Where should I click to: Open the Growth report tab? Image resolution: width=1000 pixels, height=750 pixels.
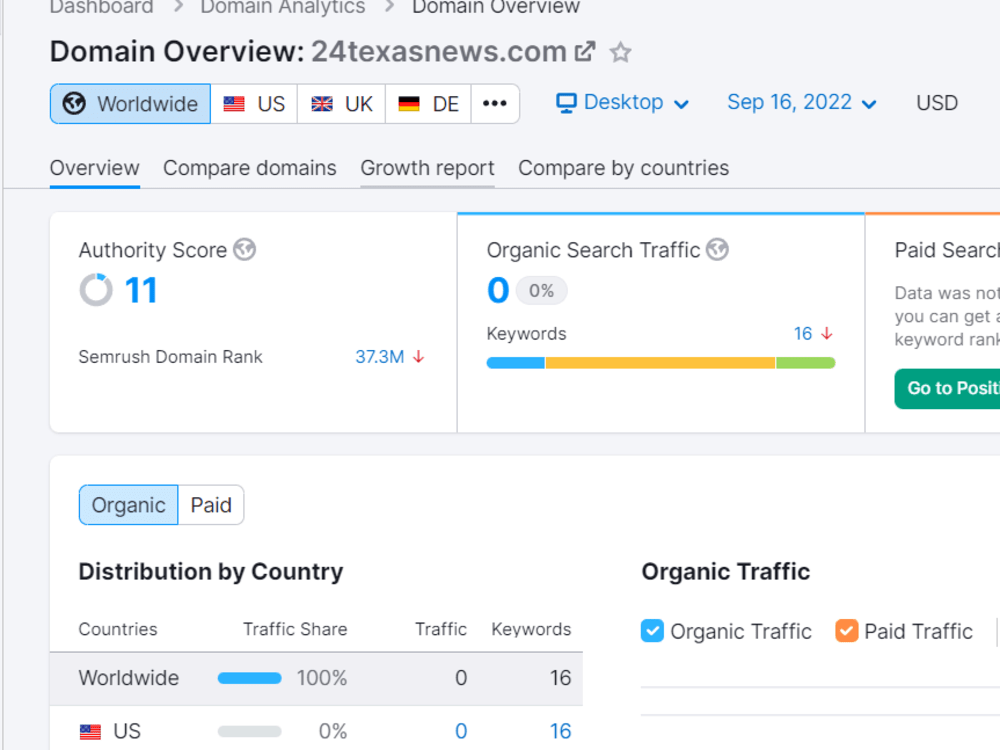(427, 168)
